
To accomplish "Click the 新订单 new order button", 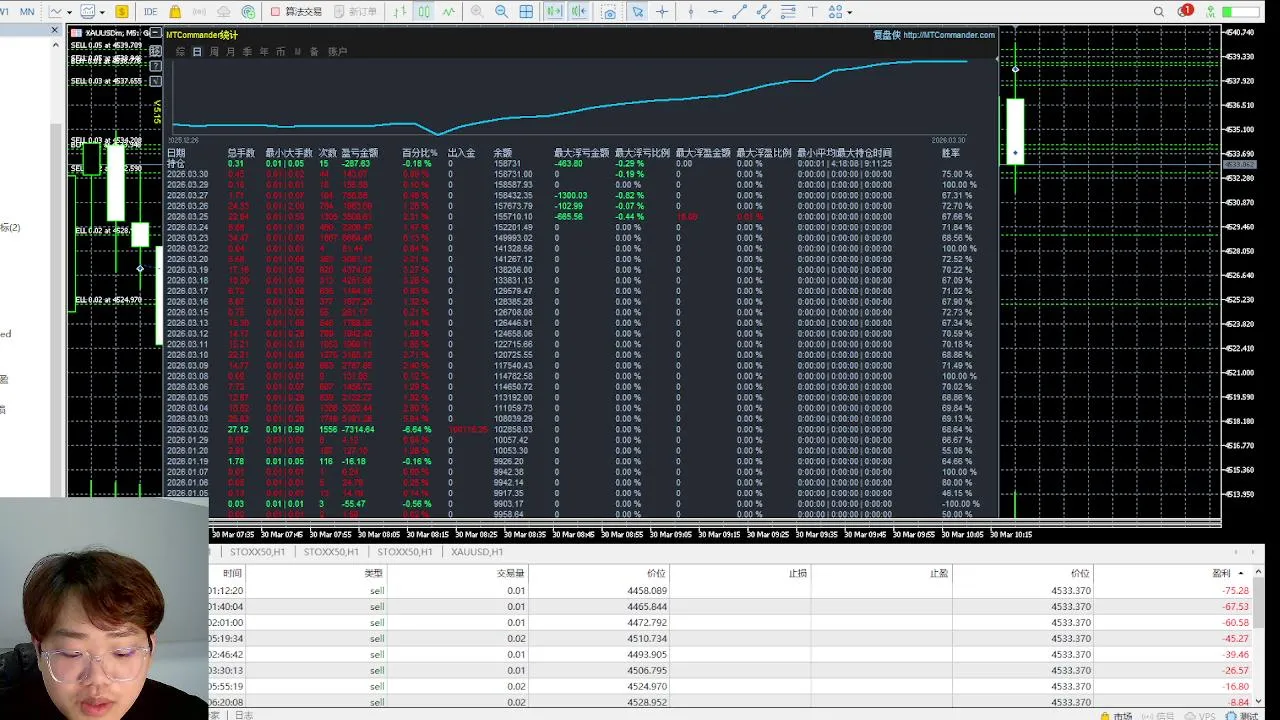I will click(355, 12).
